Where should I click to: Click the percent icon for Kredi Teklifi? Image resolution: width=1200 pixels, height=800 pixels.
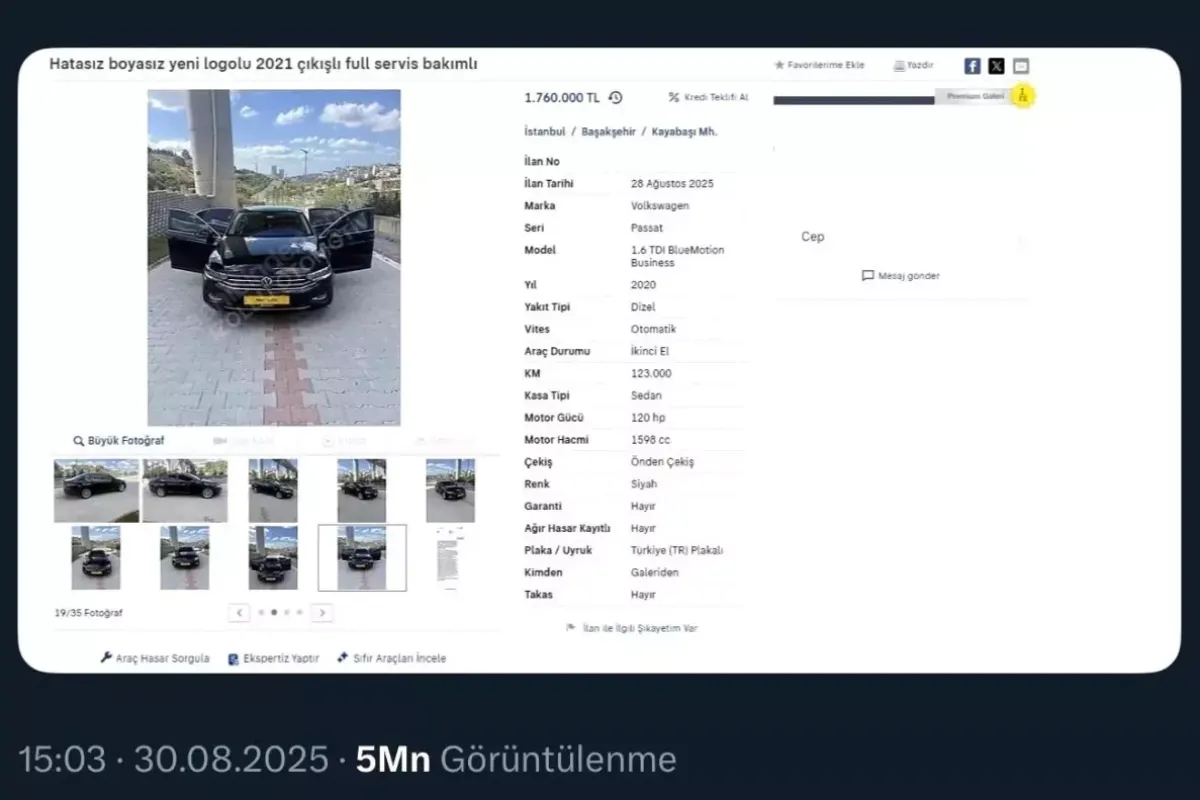tap(674, 97)
